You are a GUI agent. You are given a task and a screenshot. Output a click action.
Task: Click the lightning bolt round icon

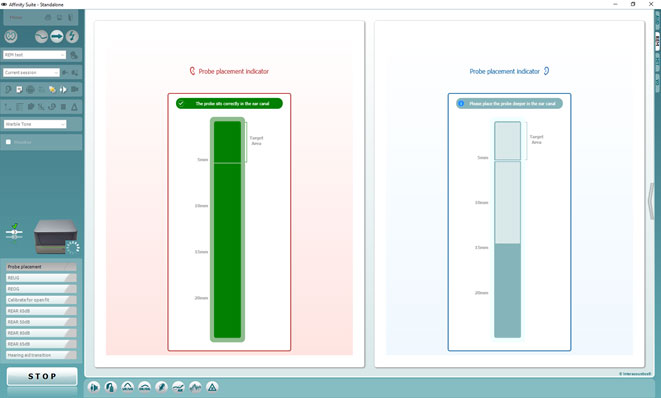[72, 37]
